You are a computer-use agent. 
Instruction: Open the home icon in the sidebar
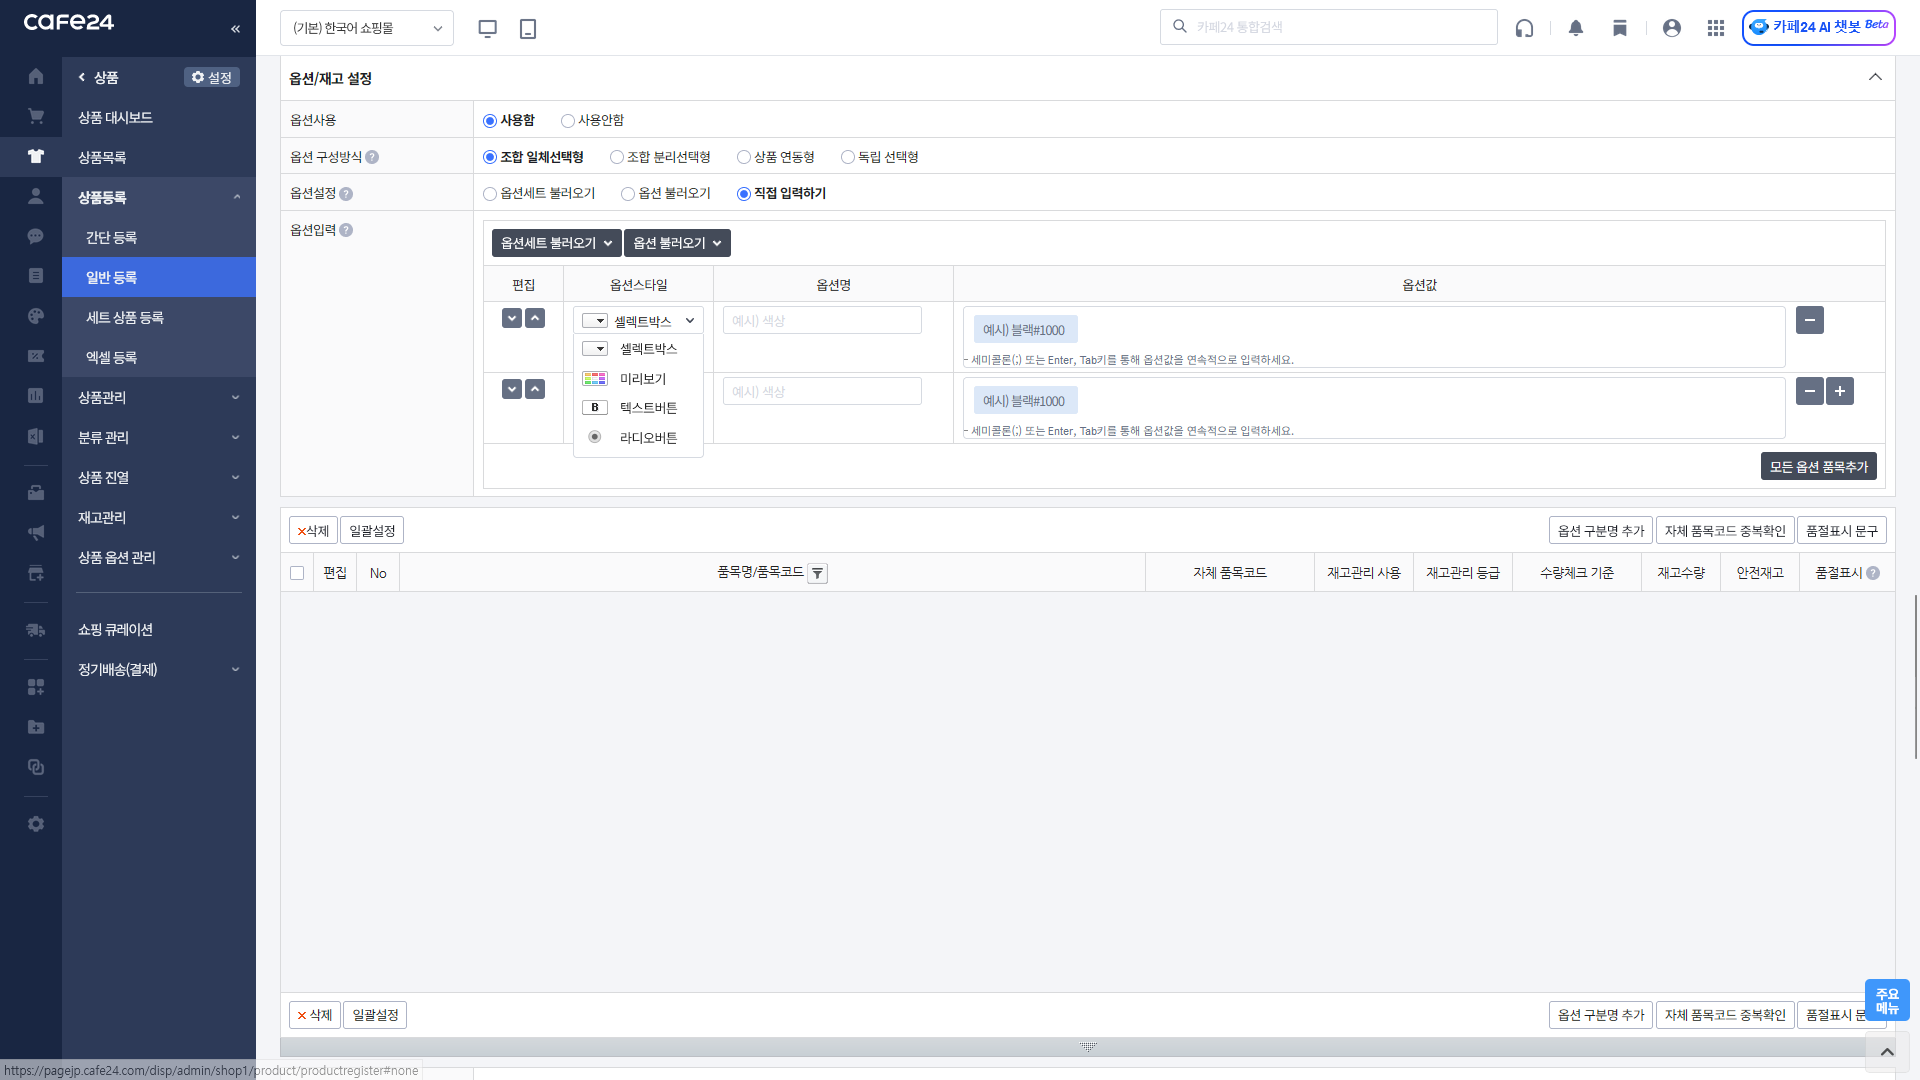[36, 76]
